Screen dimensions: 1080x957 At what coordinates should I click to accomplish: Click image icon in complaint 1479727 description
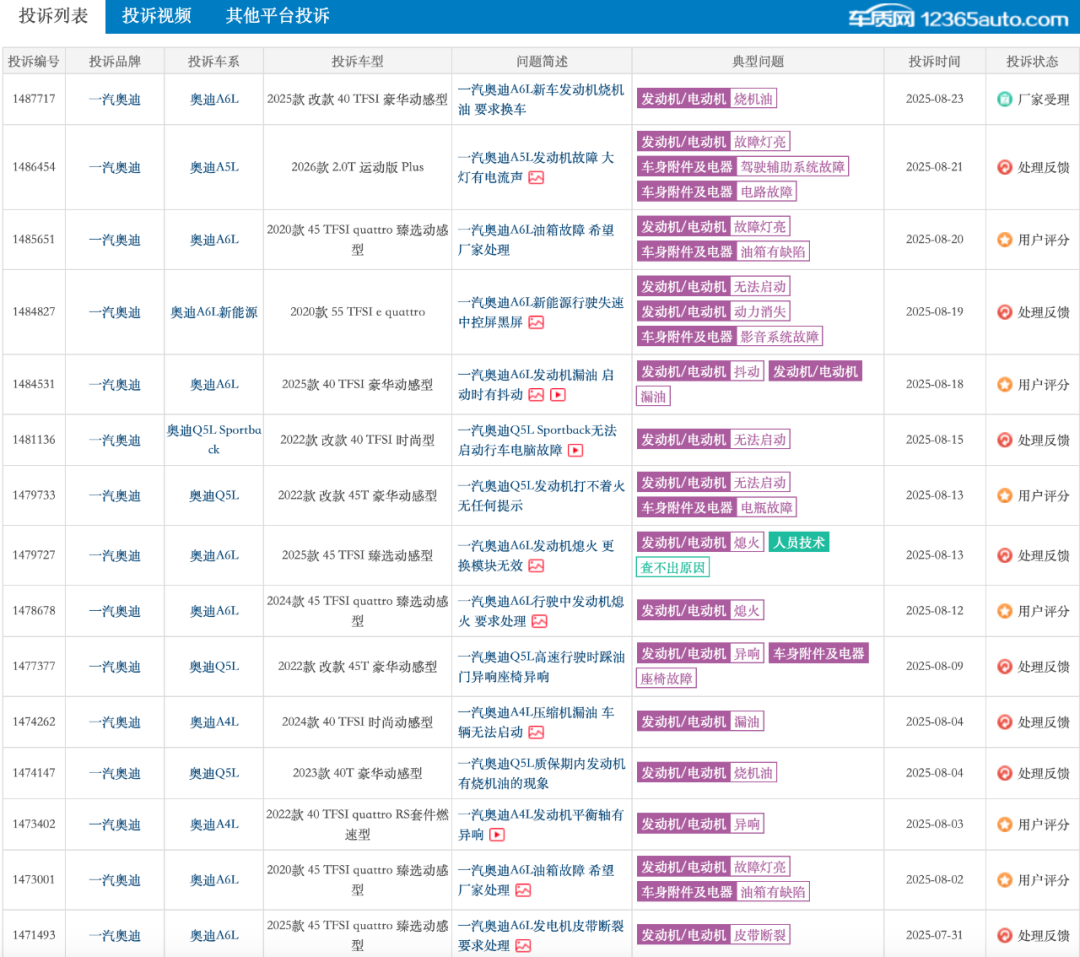pos(536,566)
